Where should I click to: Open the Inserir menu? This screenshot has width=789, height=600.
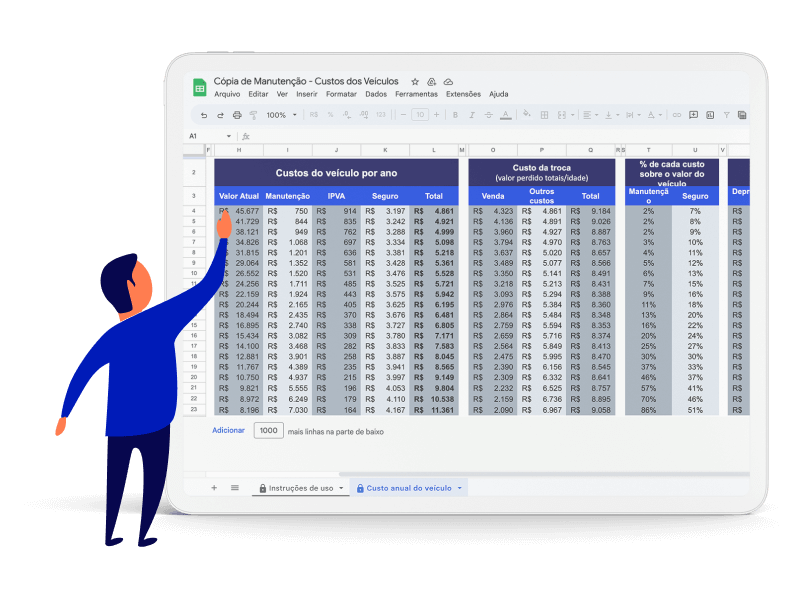306,94
